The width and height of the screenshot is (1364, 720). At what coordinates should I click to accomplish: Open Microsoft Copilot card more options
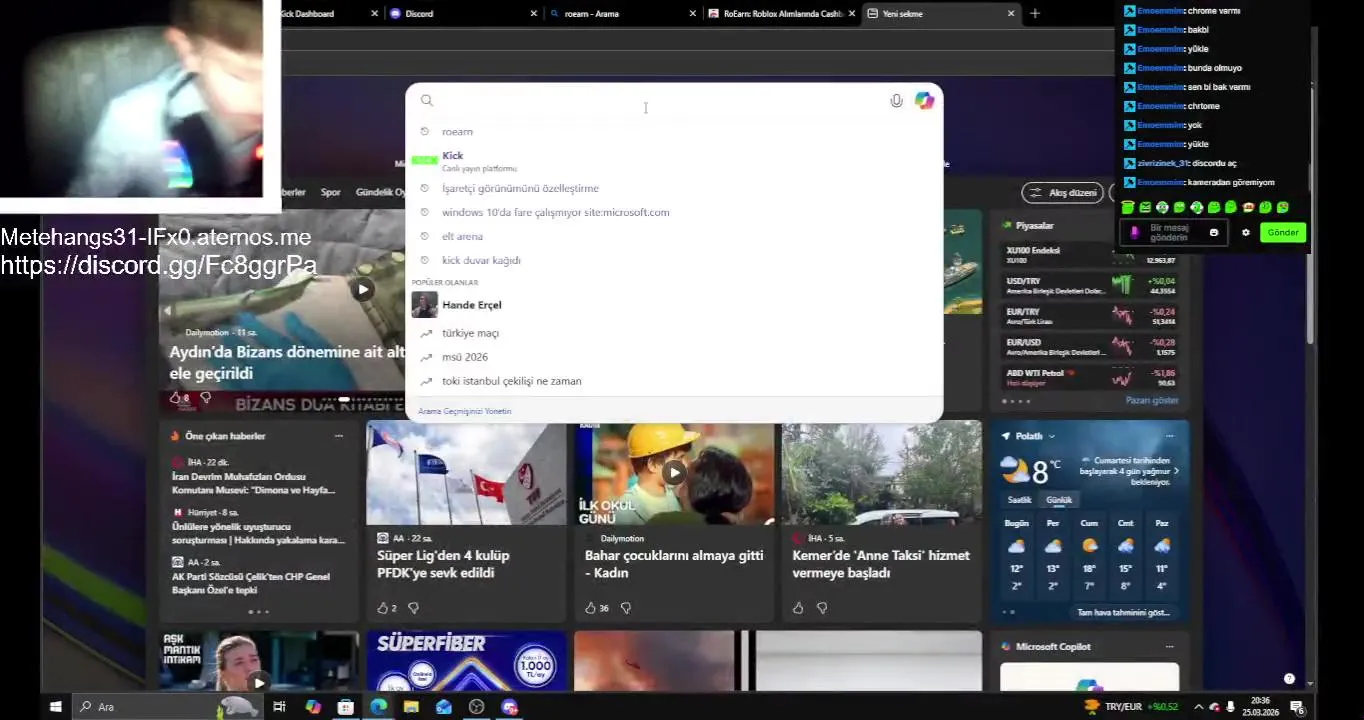(1170, 647)
